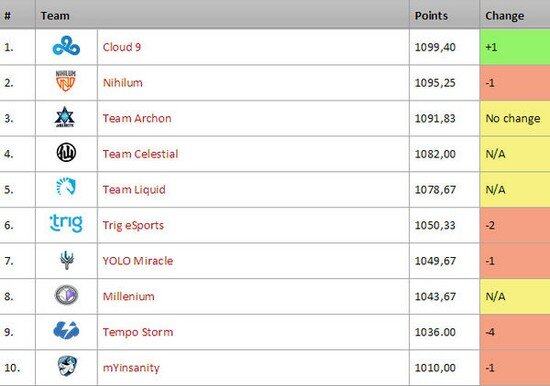Click the Cloud 9 team logo
Viewport: 550px width, 386px height.
pyautogui.click(x=66, y=46)
